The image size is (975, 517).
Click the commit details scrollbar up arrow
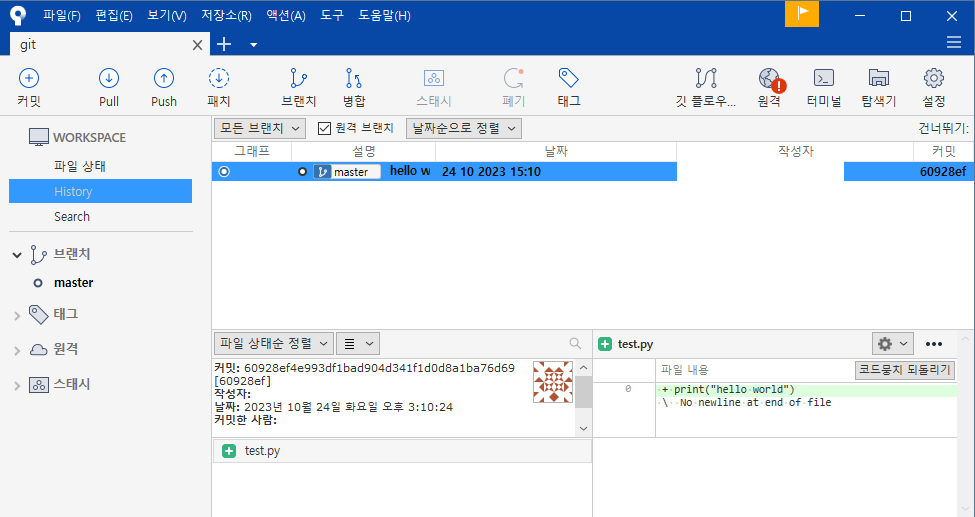(583, 366)
